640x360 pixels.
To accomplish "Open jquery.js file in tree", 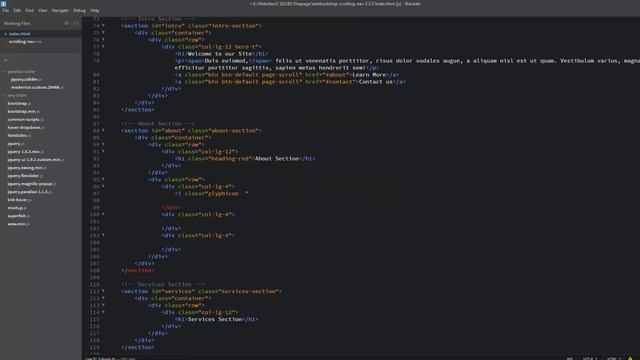I will 16,144.
